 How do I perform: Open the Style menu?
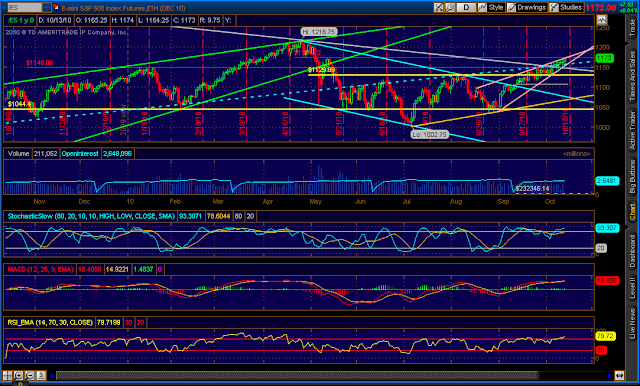click(x=491, y=7)
